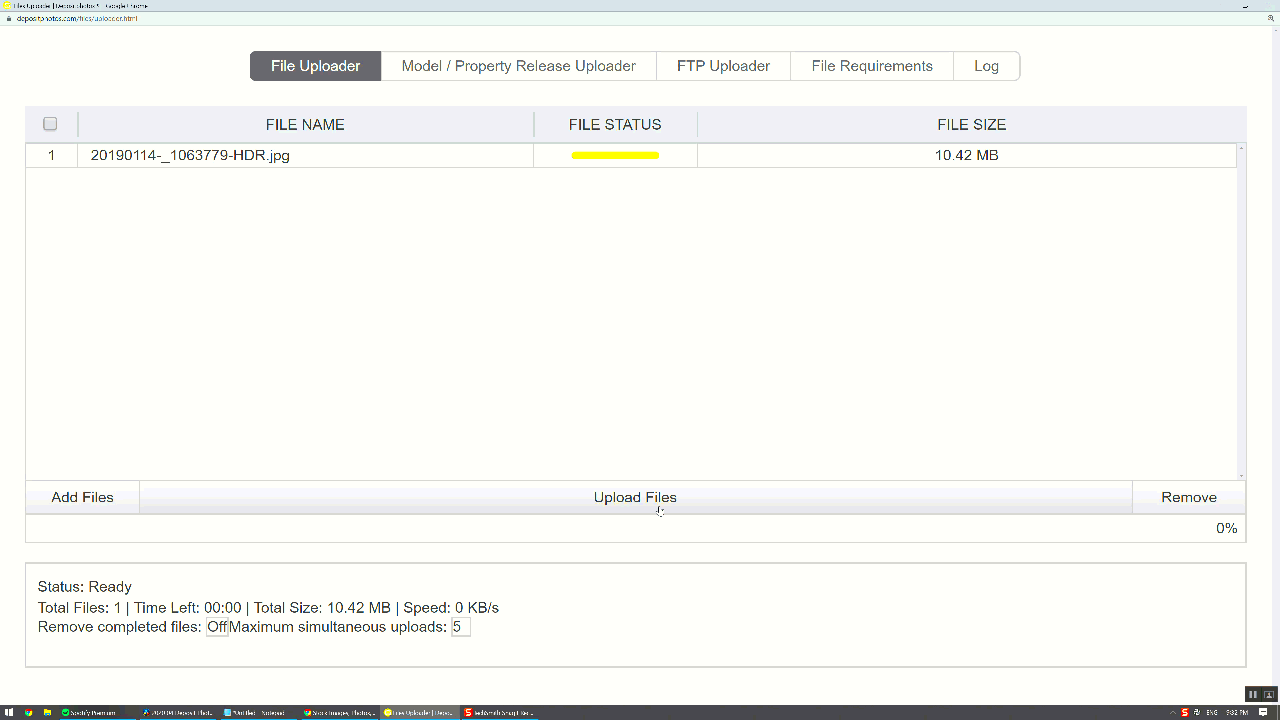The width and height of the screenshot is (1280, 720).
Task: Click the page zoom icon in address bar
Action: point(1270,18)
